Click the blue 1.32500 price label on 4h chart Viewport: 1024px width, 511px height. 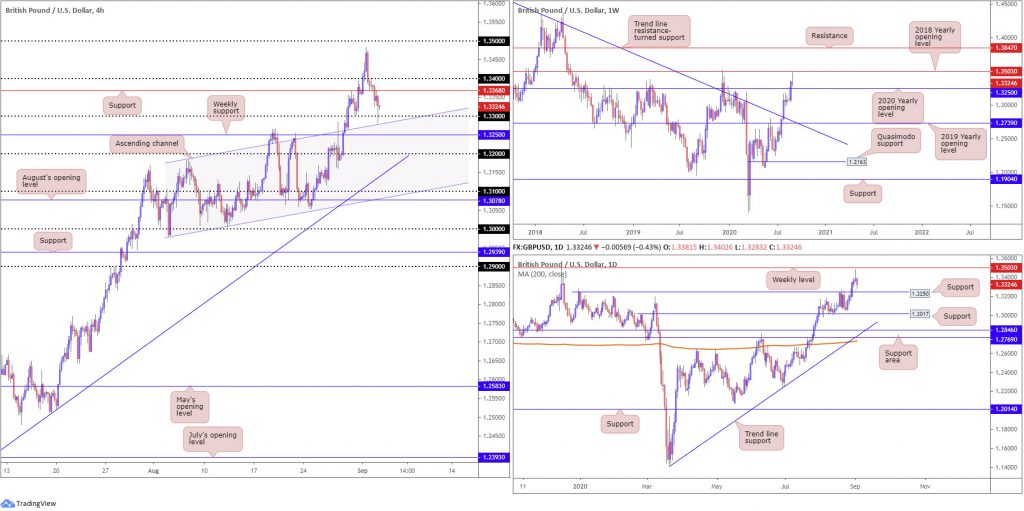(x=492, y=135)
